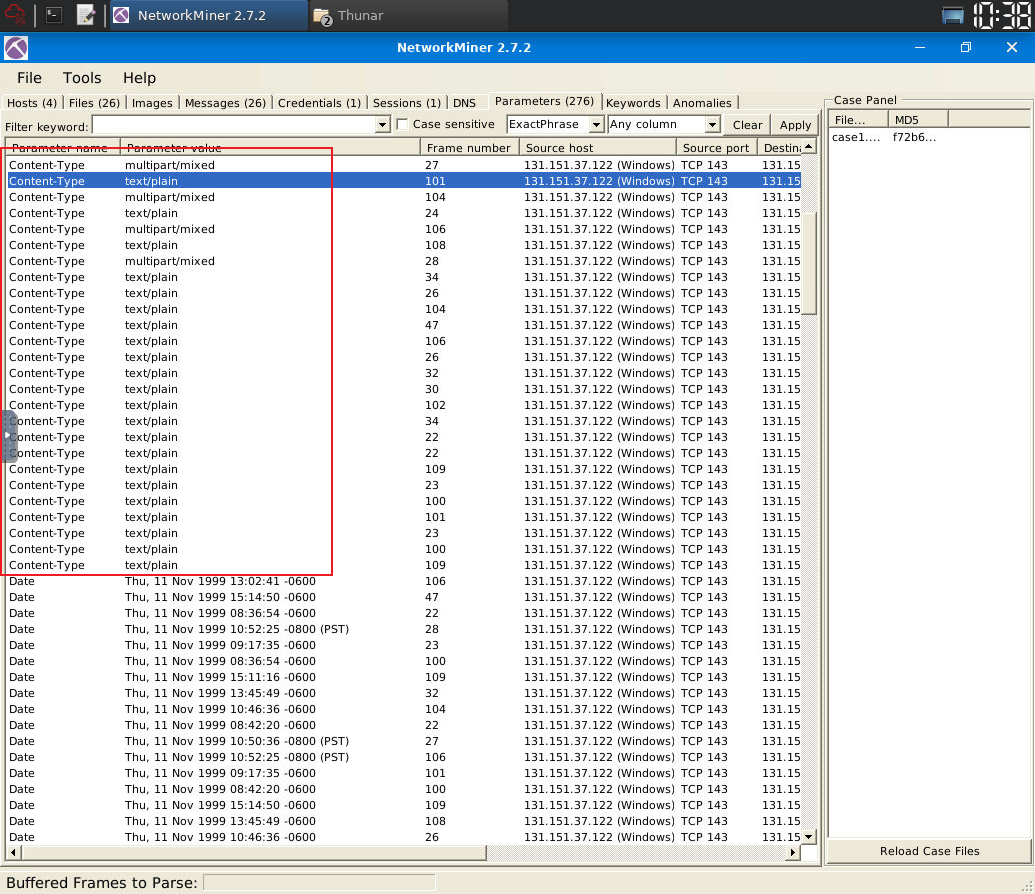
Task: Open the text editor launcher in taskbar
Action: tap(86, 15)
